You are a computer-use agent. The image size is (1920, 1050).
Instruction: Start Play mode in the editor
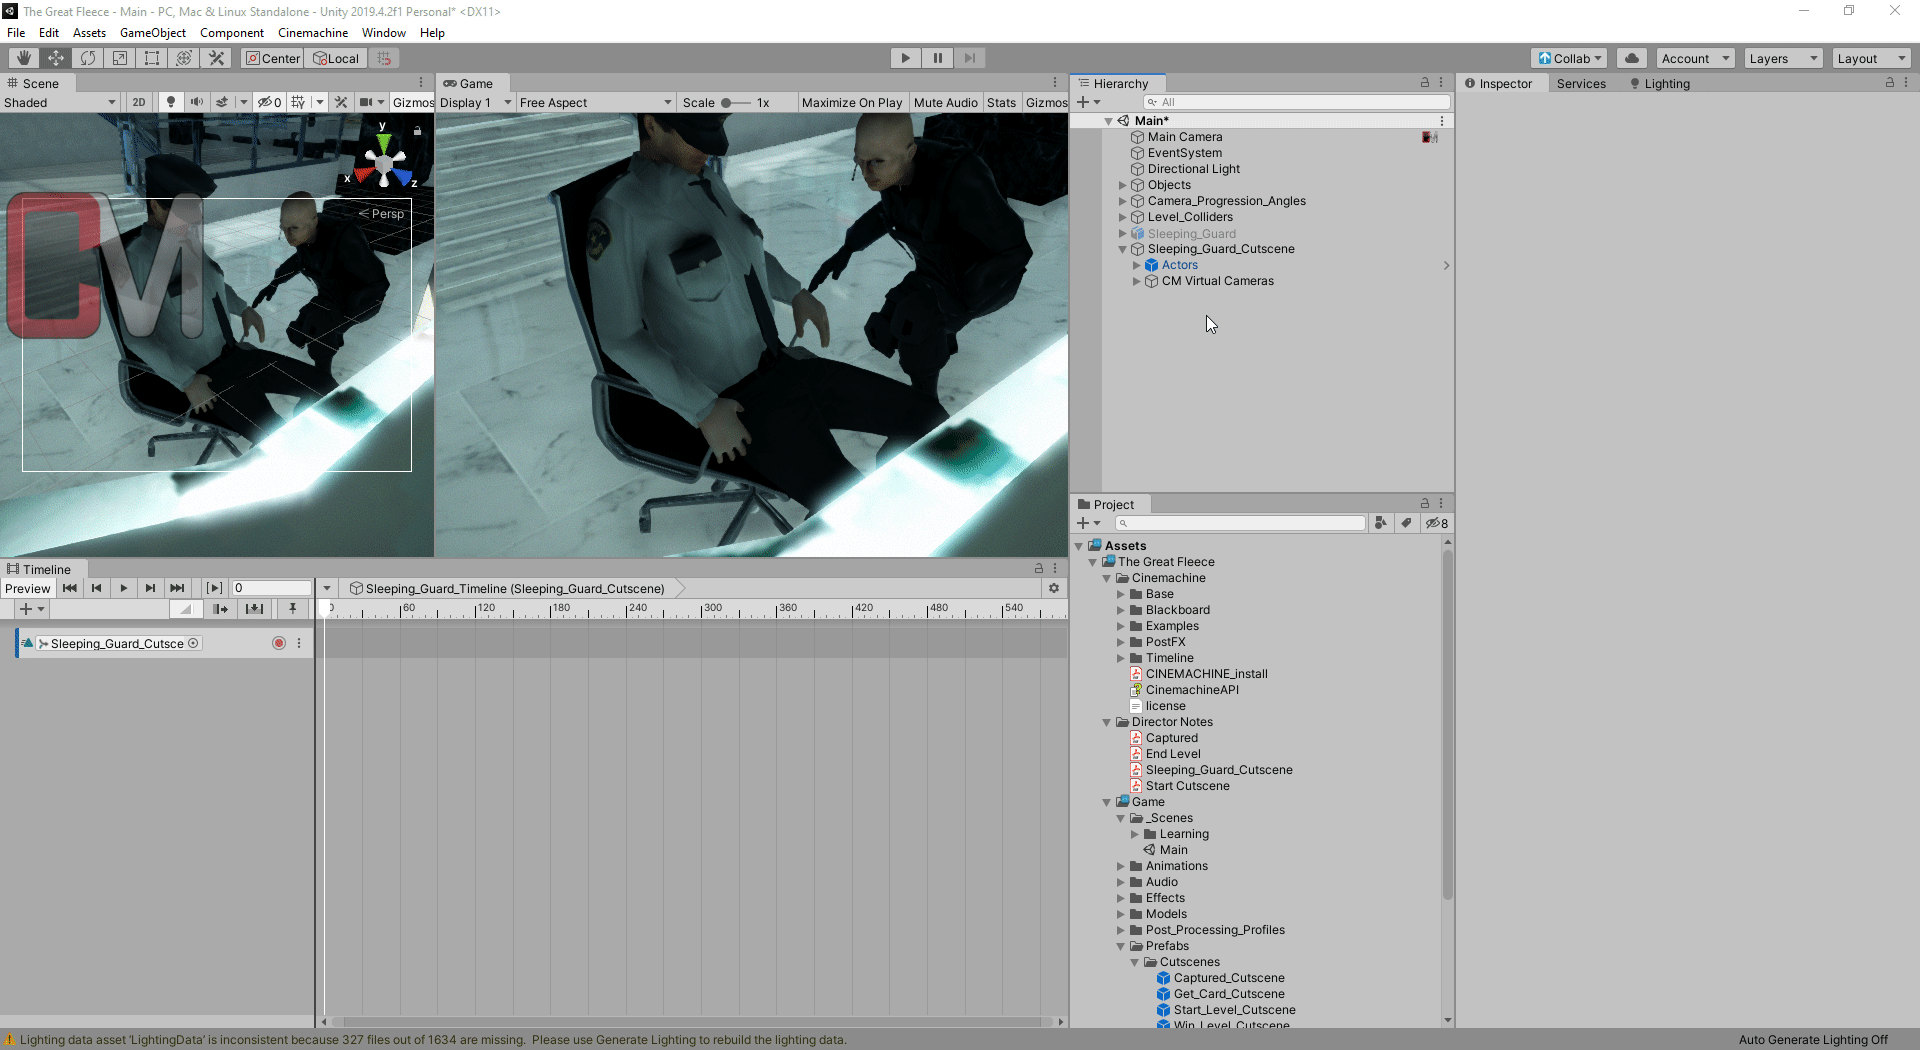point(906,58)
